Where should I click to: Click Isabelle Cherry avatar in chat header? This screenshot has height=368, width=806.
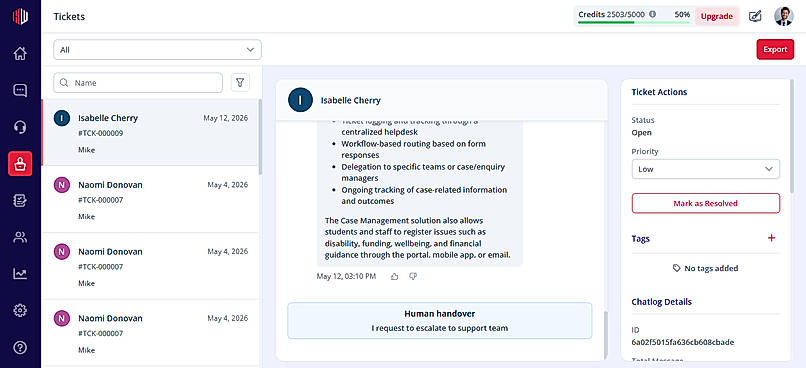(x=301, y=100)
